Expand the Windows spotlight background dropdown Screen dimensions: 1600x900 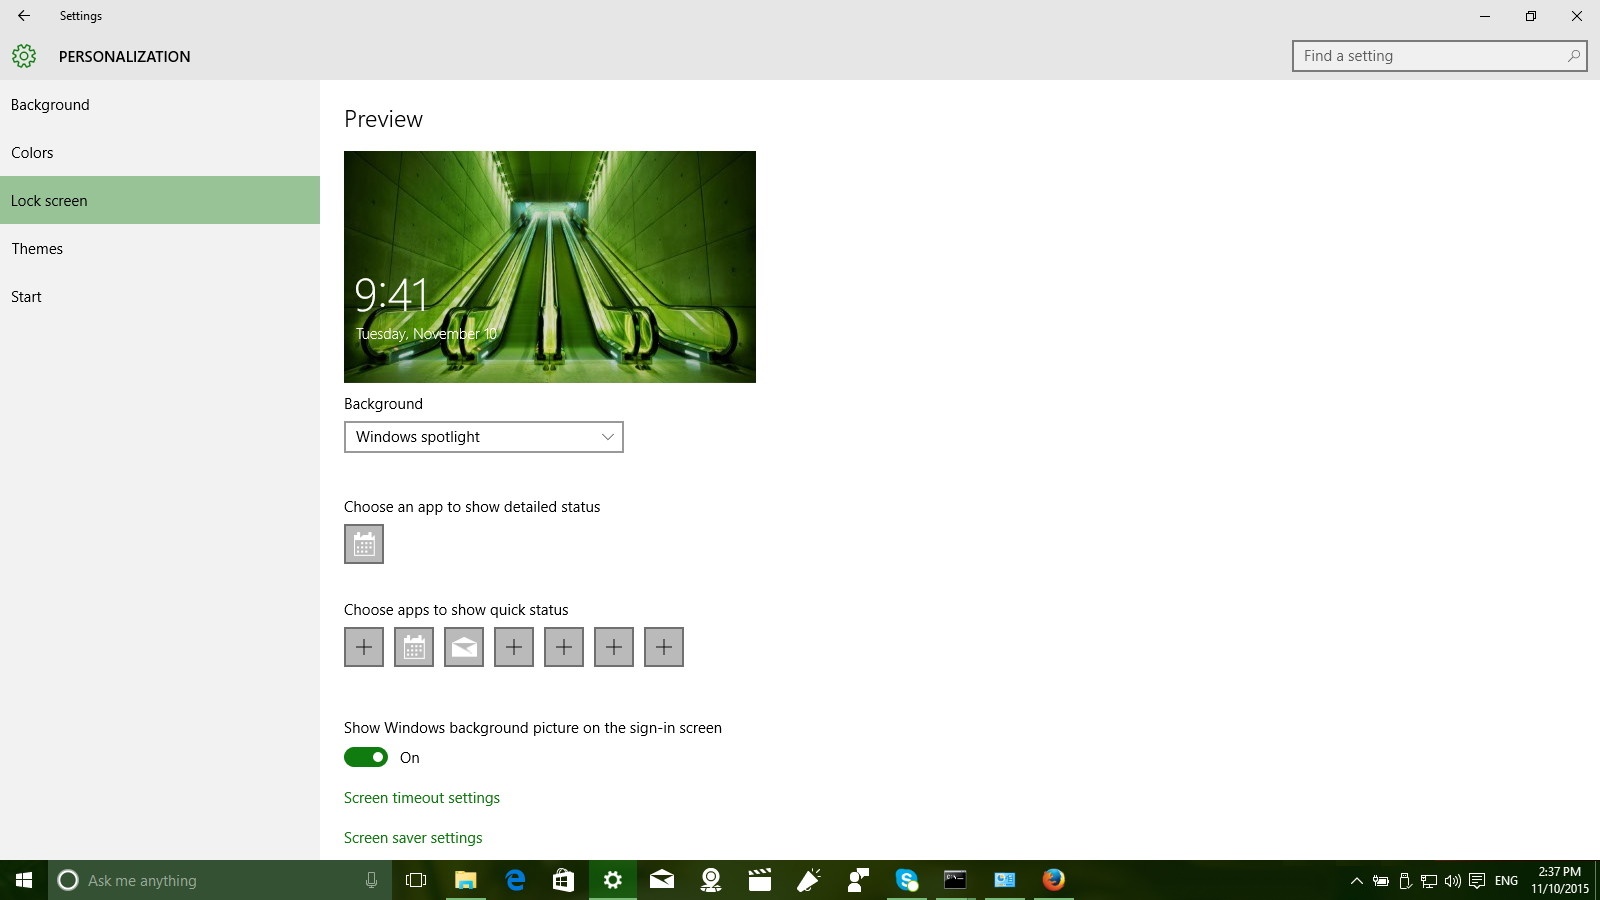pyautogui.click(x=484, y=437)
